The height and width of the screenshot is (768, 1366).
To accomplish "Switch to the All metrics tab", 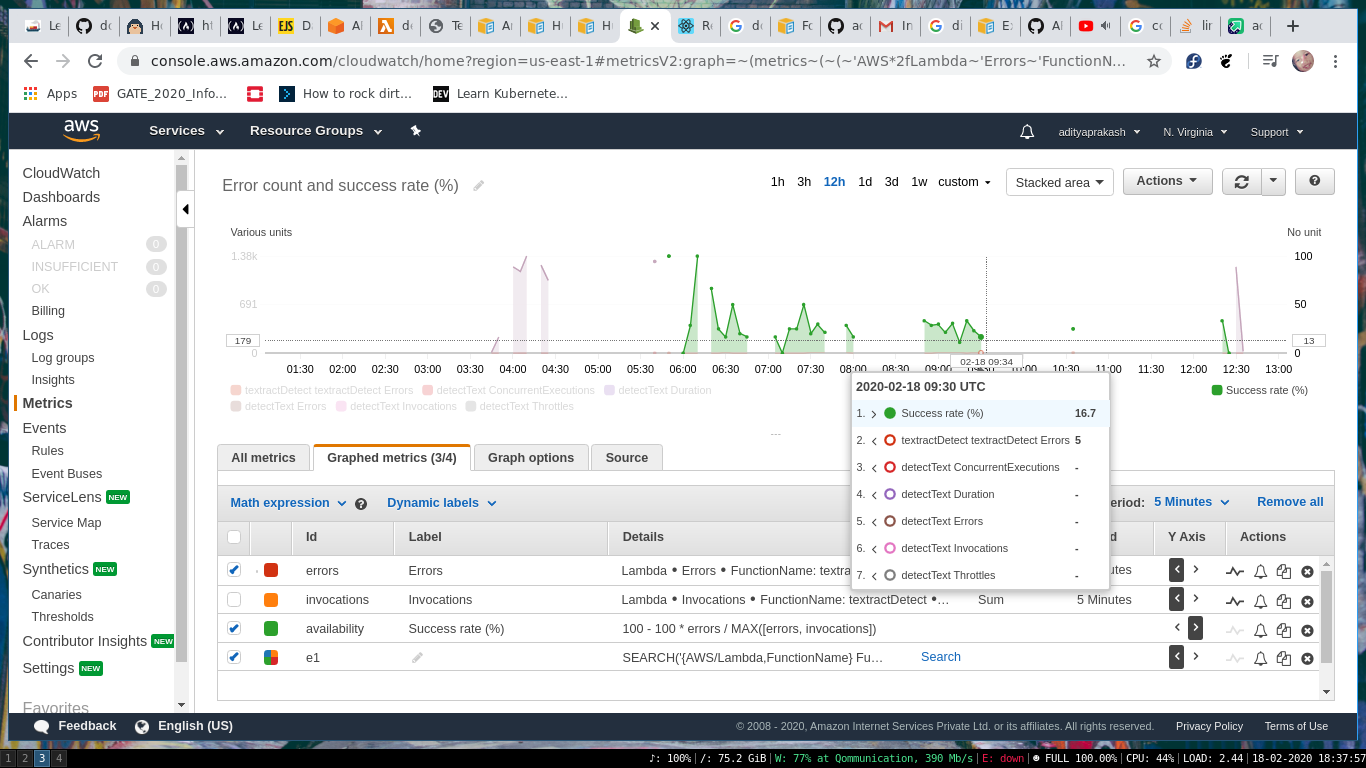I will click(x=263, y=458).
